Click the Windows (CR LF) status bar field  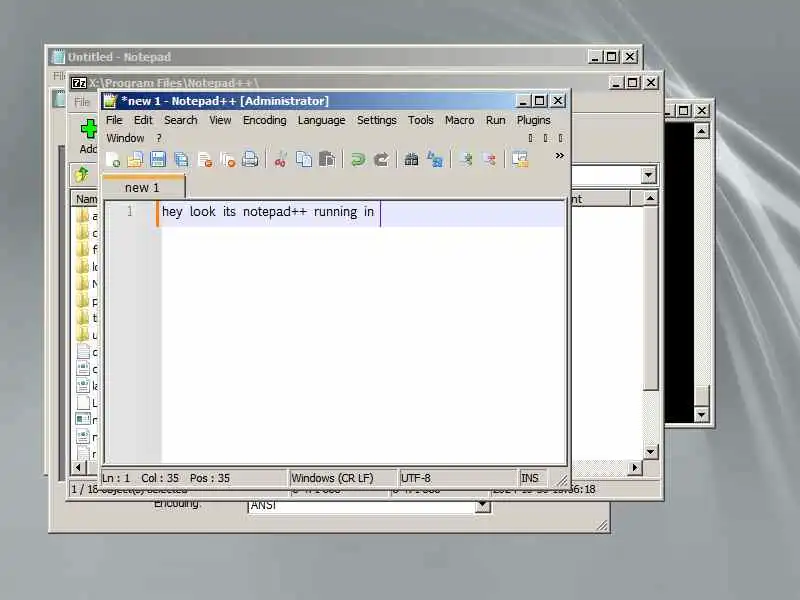coord(343,478)
